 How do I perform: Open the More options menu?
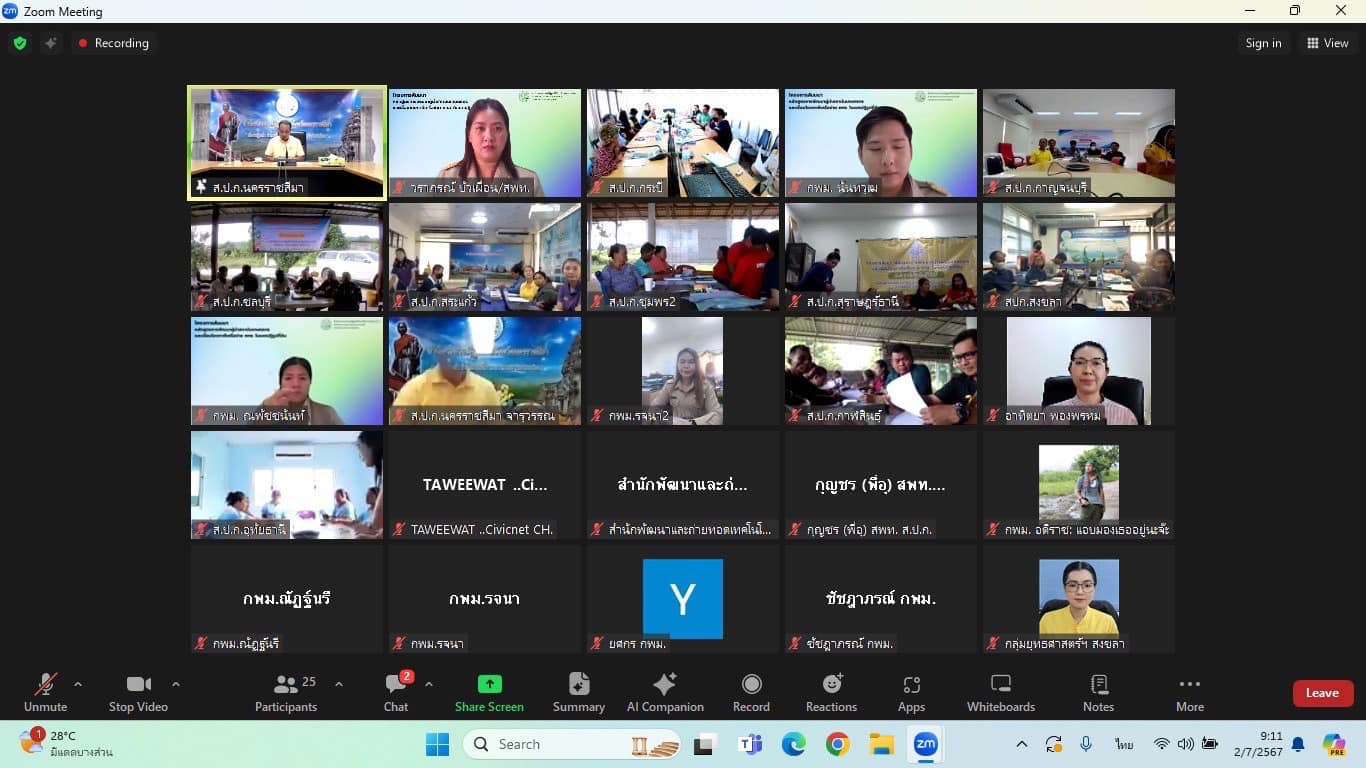click(x=1190, y=693)
